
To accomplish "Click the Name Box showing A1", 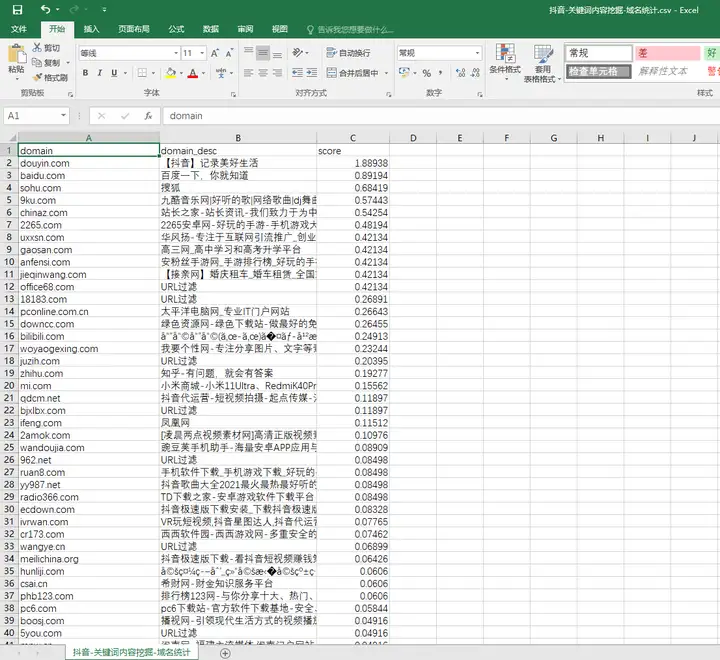I will click(31, 116).
